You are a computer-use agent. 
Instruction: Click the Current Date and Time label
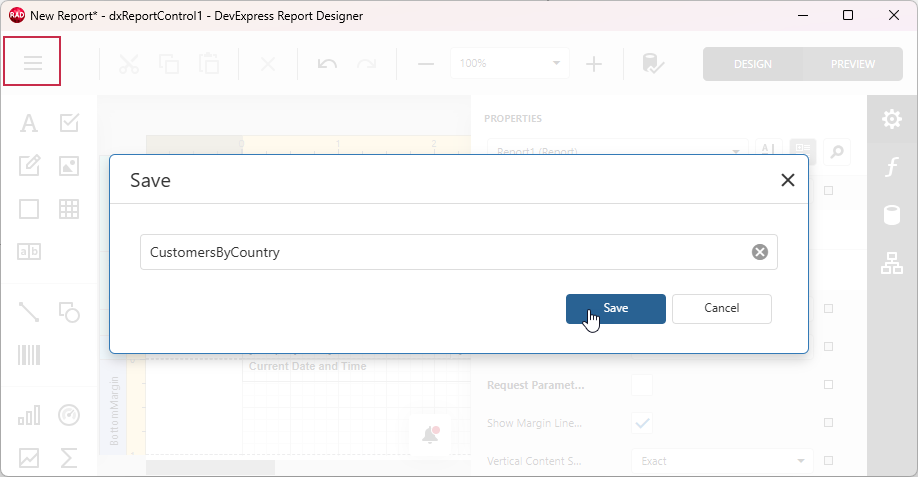click(x=307, y=366)
